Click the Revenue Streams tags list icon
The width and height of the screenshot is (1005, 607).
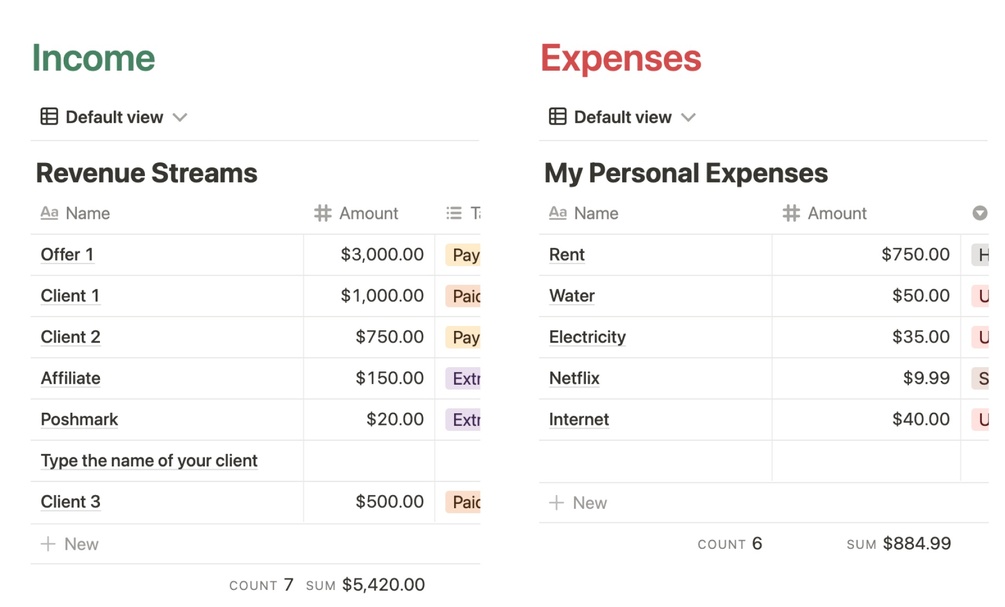pyautogui.click(x=454, y=213)
